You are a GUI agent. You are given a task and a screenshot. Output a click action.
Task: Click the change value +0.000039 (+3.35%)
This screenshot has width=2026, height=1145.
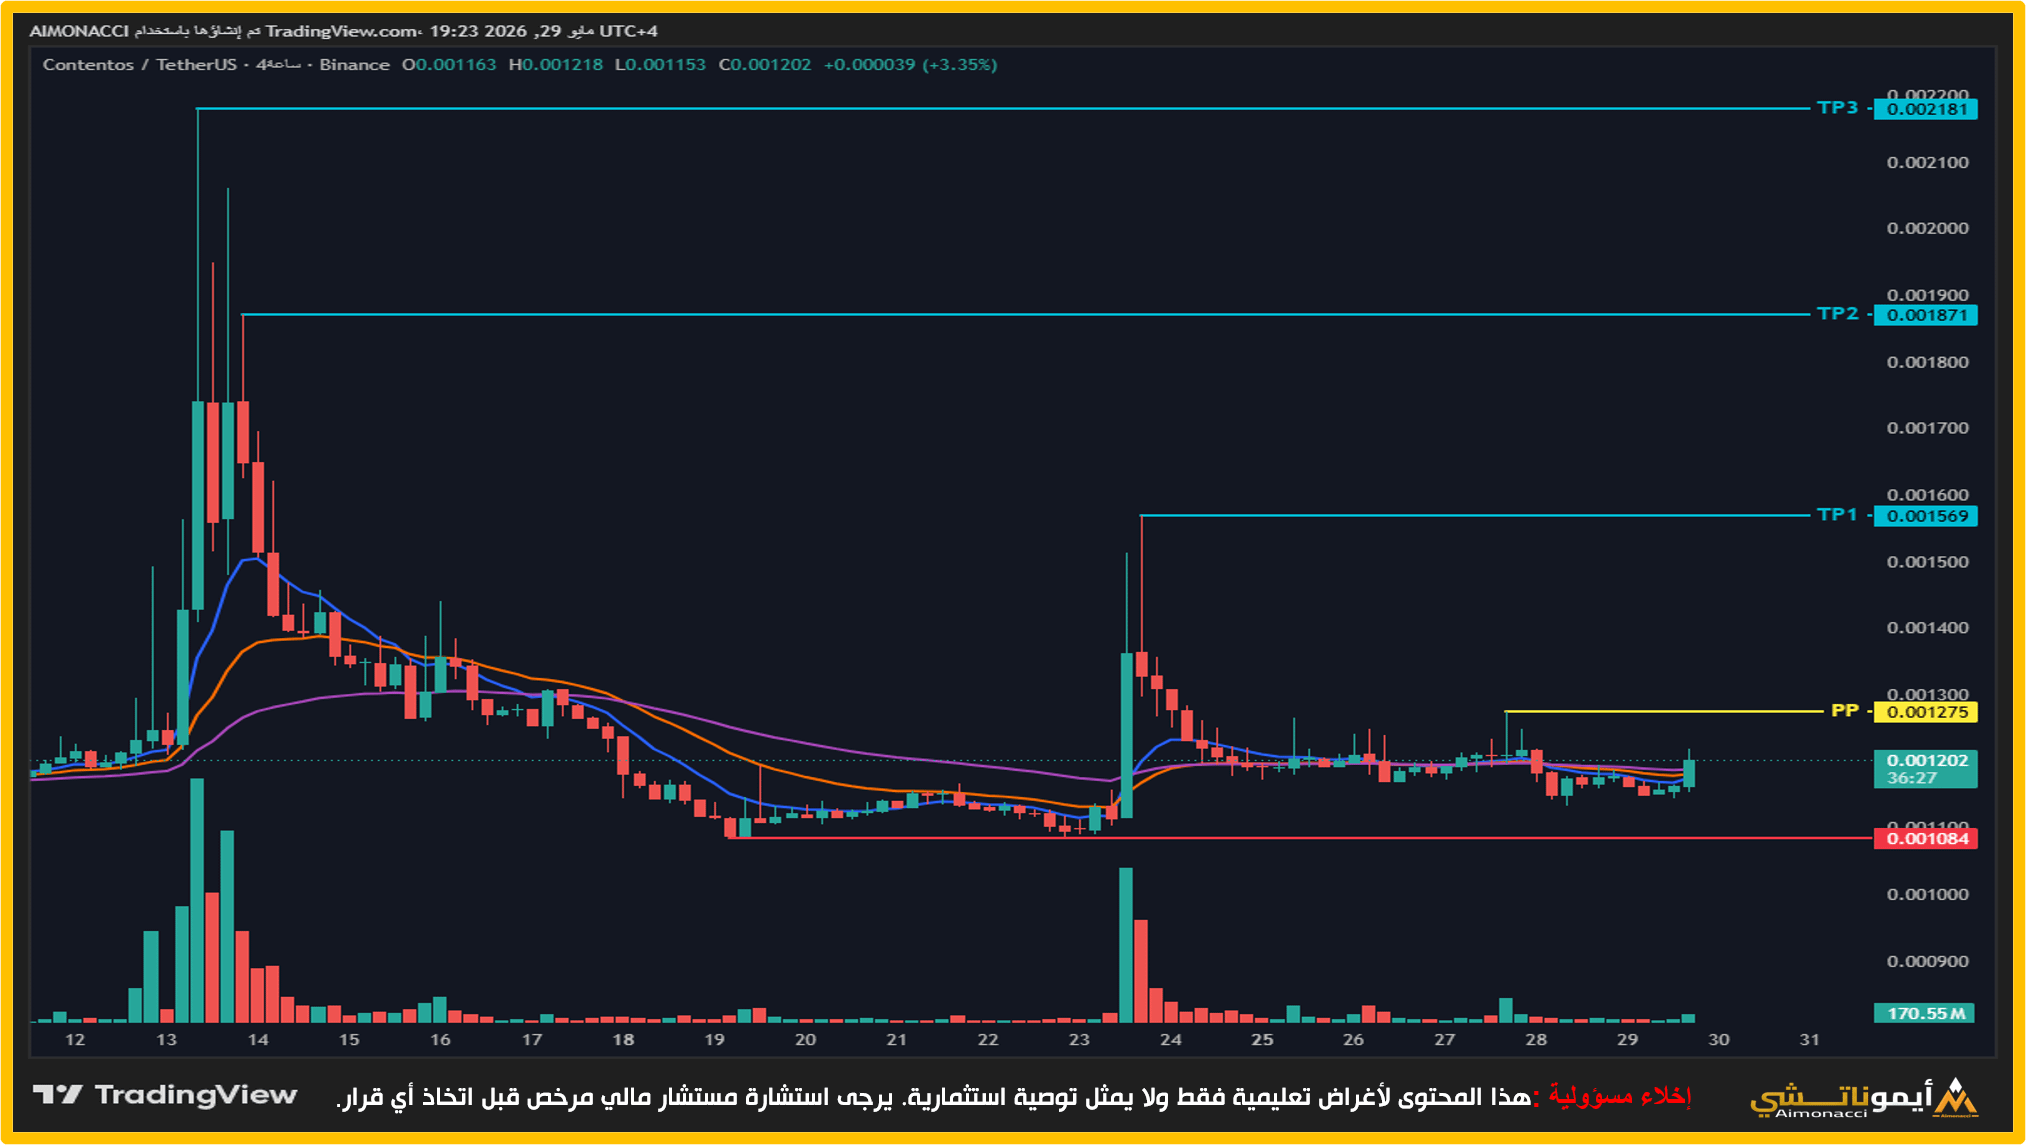910,65
